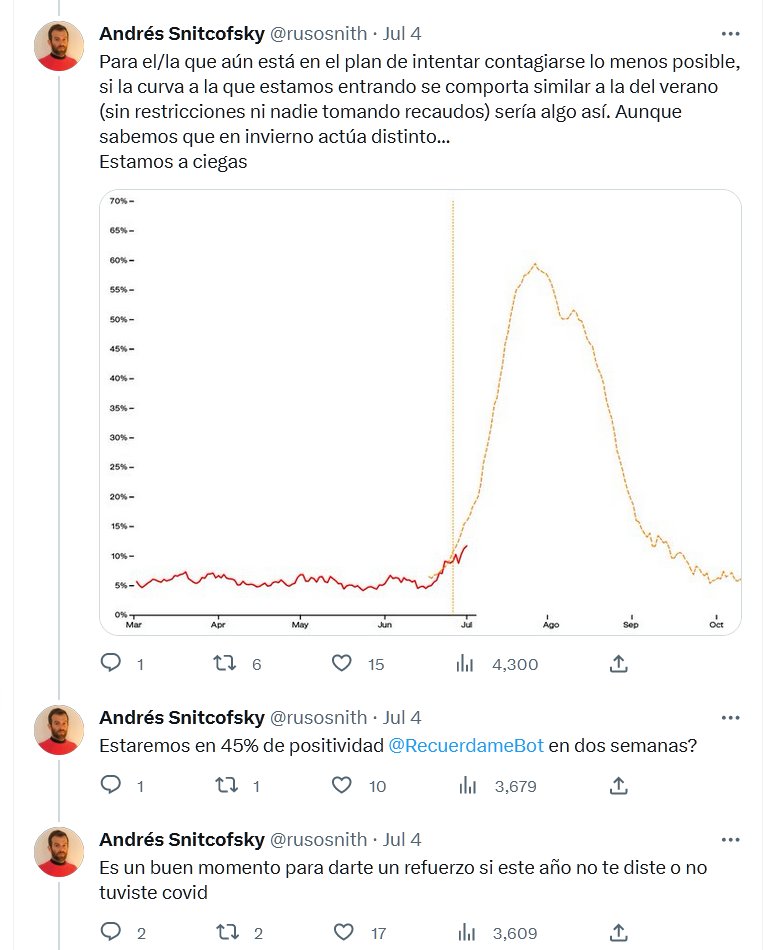Click the avatar beside the RecuerdameBot tweet
The width and height of the screenshot is (780, 950).
click(58, 729)
